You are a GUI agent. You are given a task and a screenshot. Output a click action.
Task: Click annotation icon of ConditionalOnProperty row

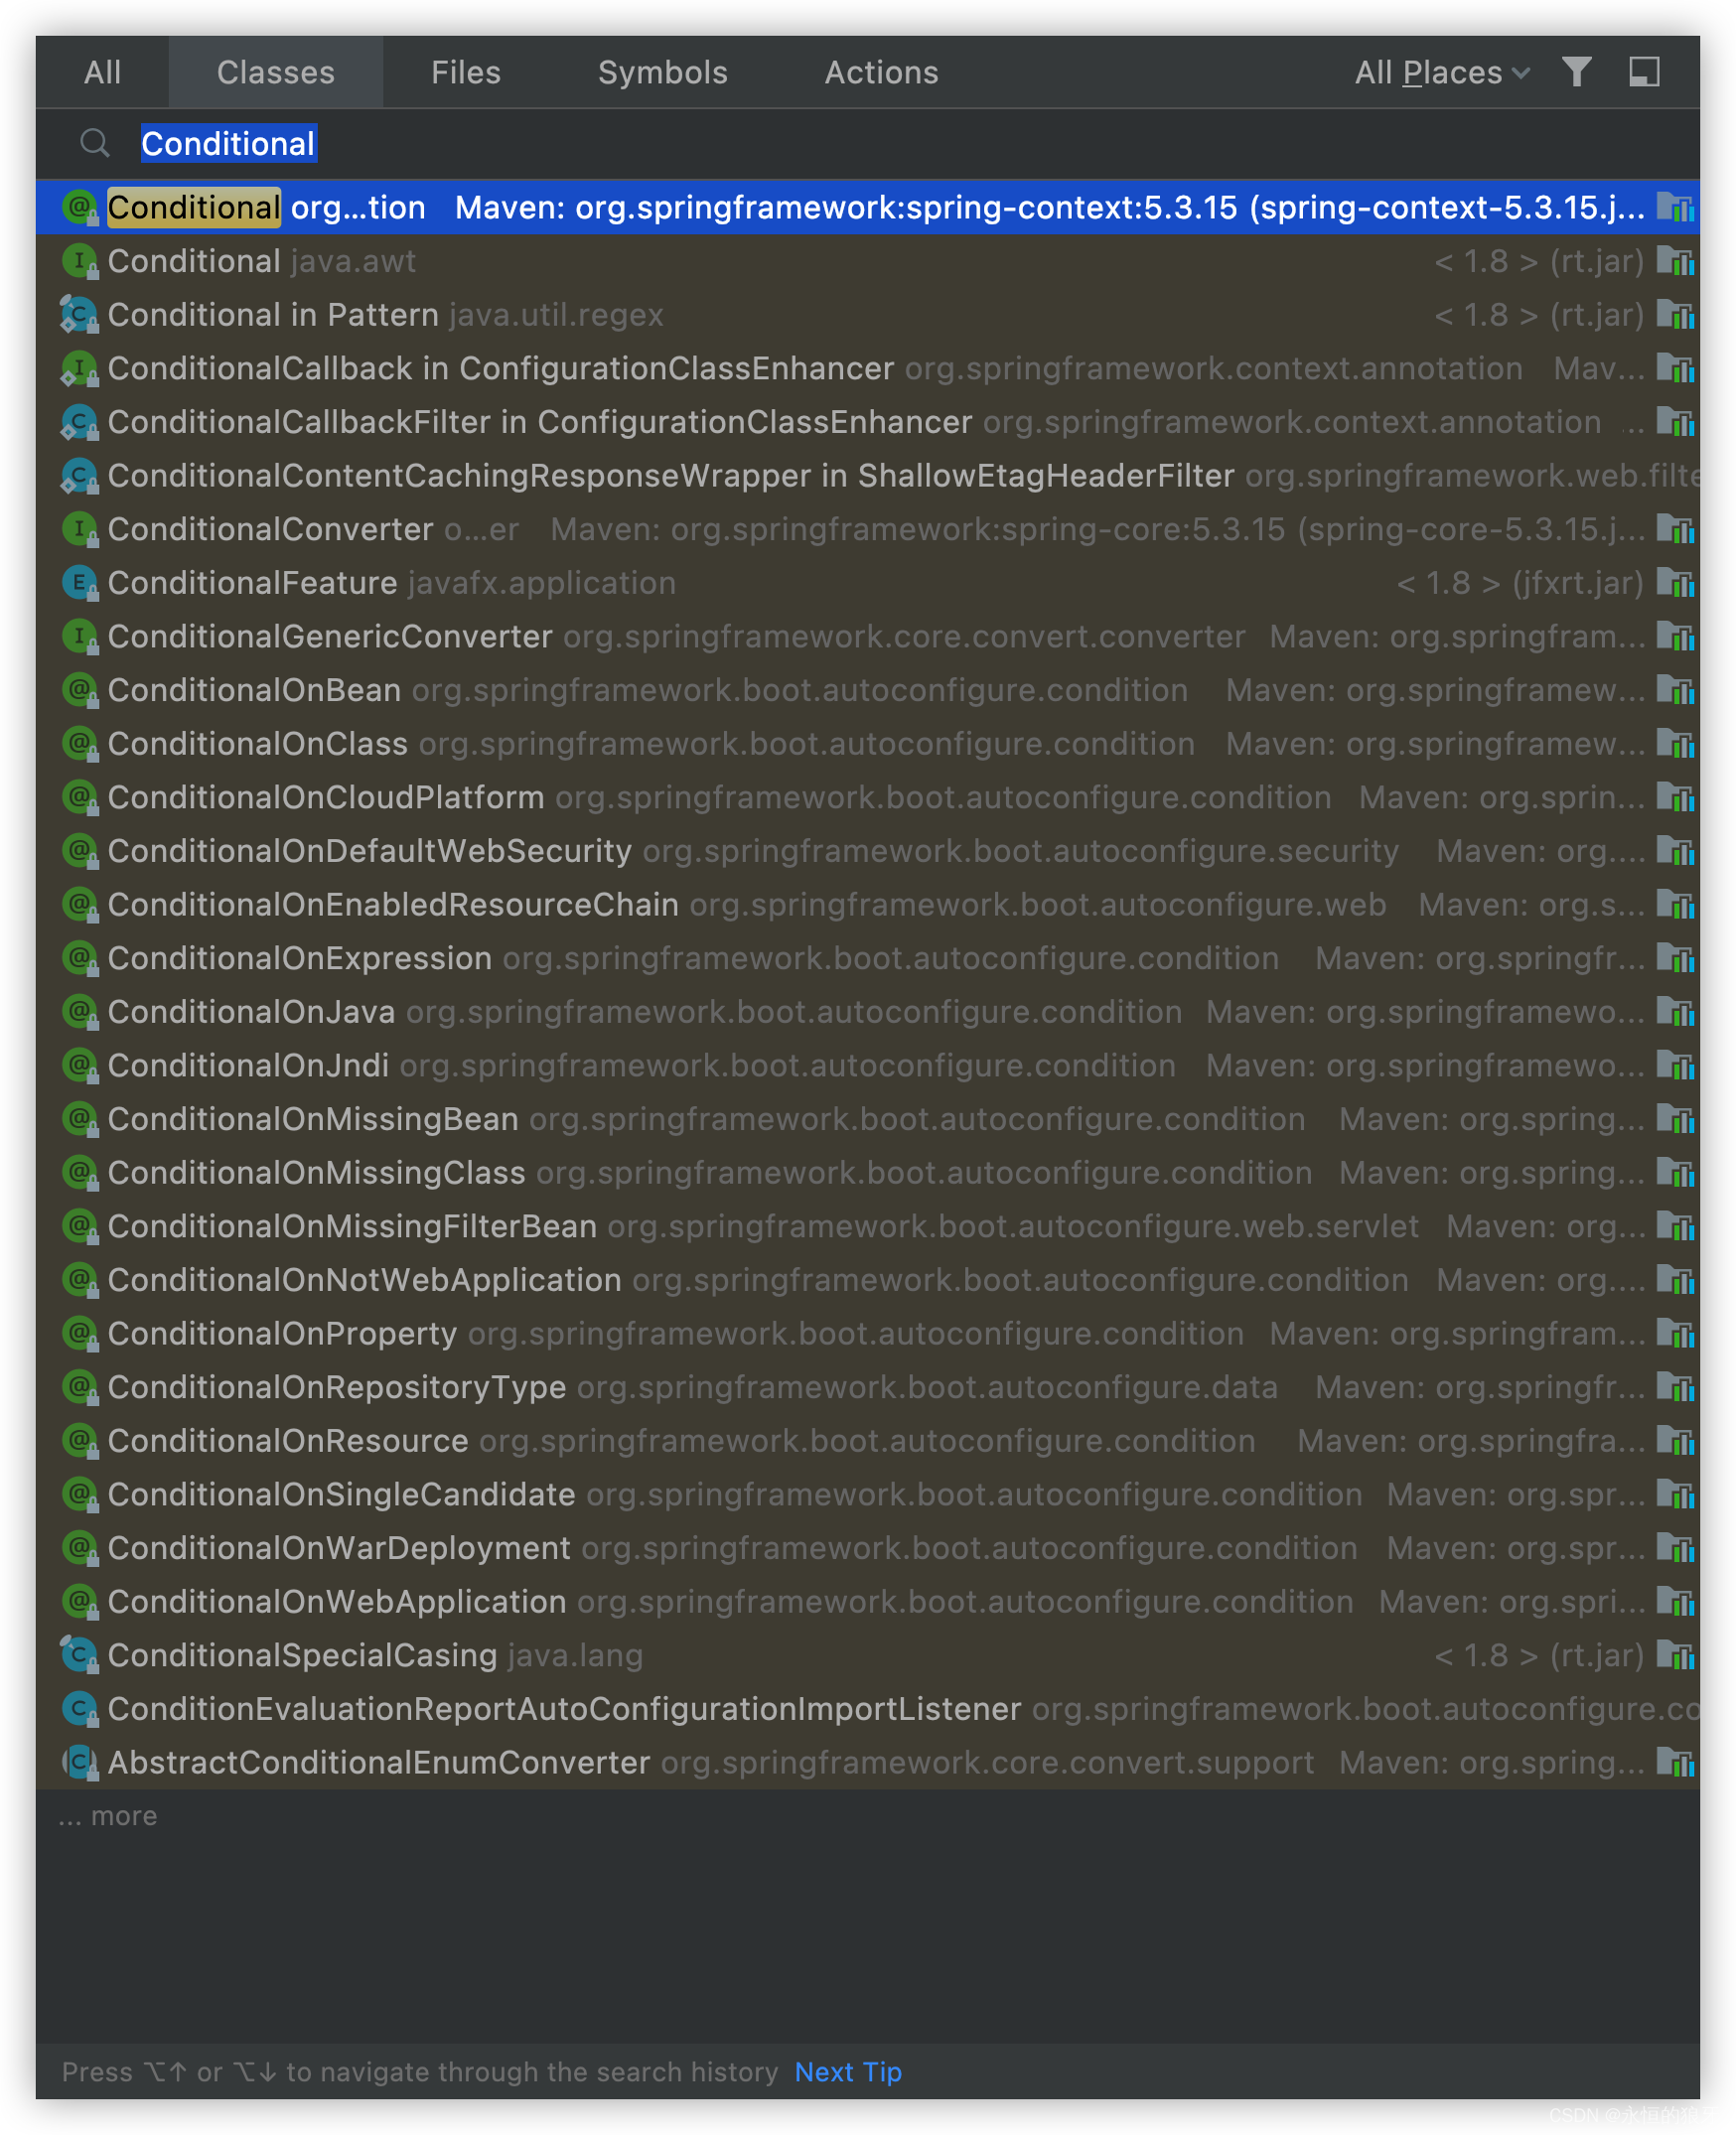click(x=79, y=1334)
